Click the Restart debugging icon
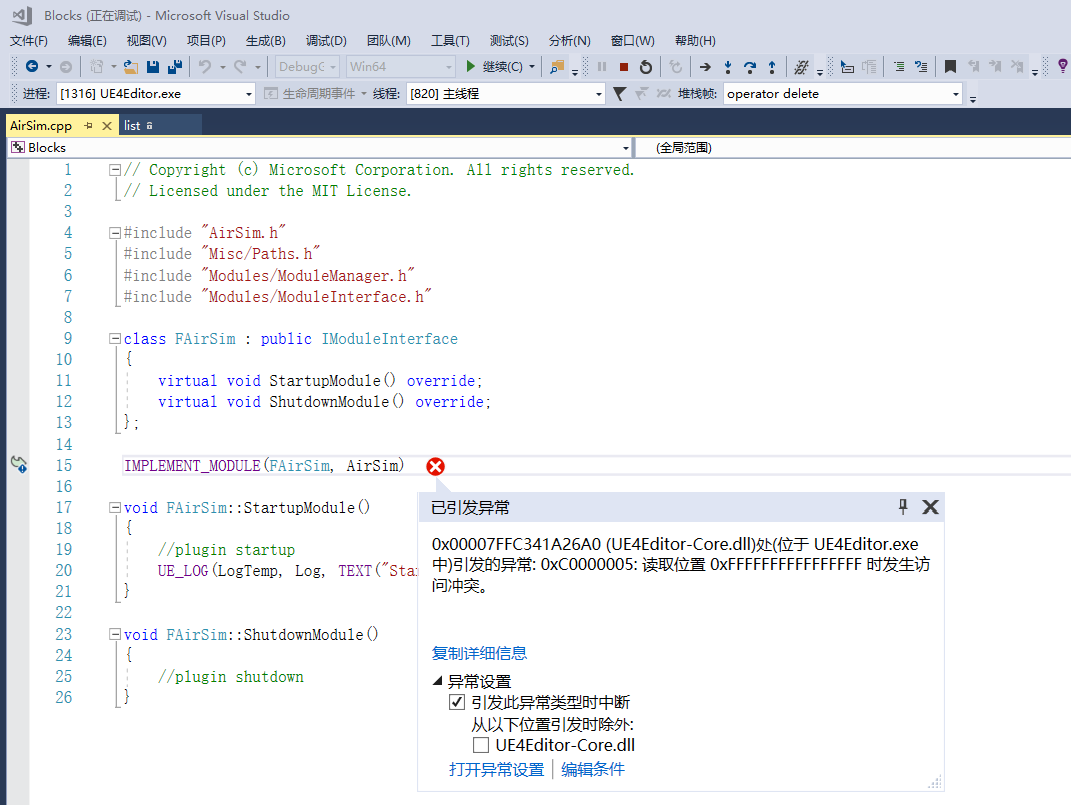 645,66
